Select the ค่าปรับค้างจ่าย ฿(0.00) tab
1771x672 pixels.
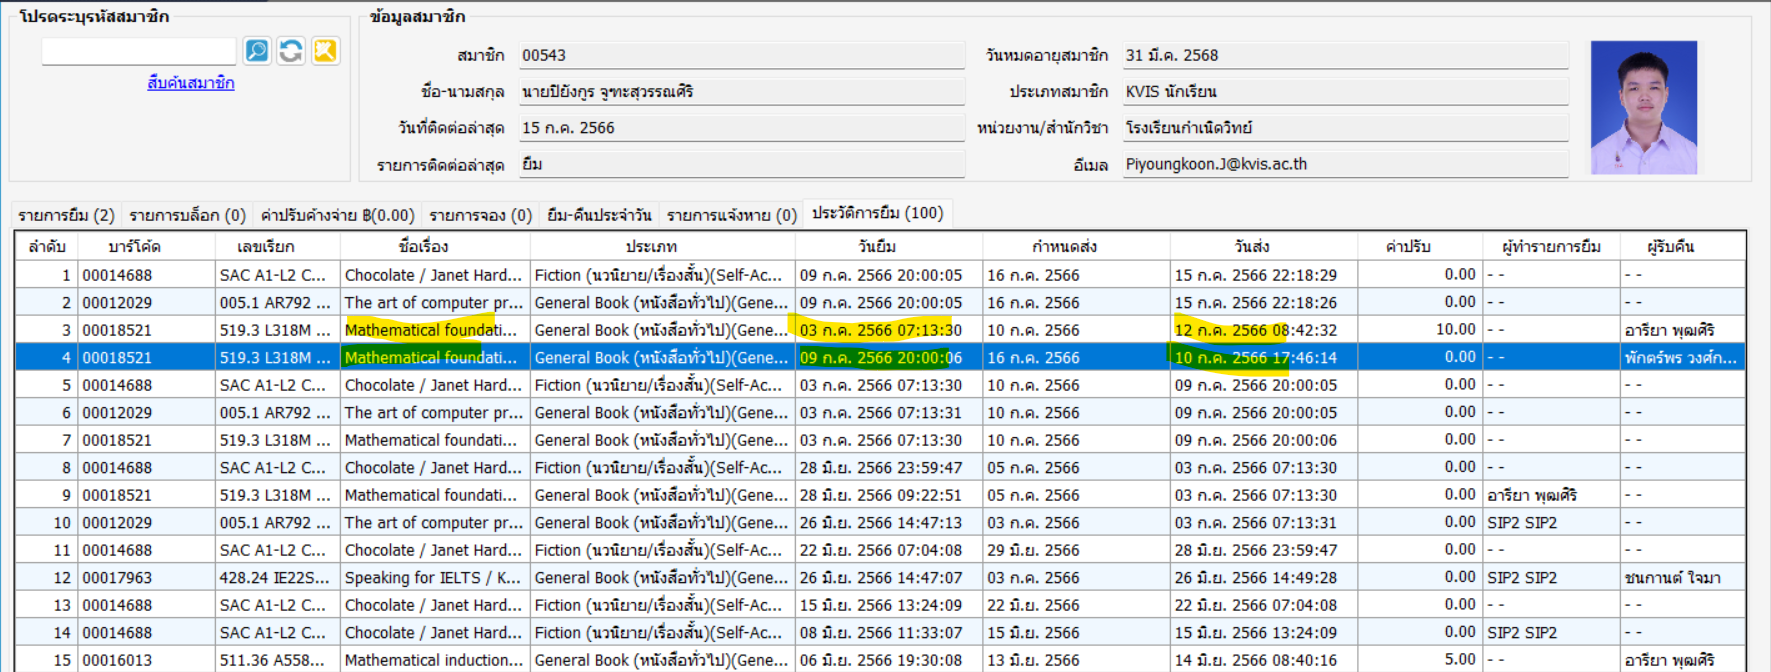pyautogui.click(x=337, y=215)
